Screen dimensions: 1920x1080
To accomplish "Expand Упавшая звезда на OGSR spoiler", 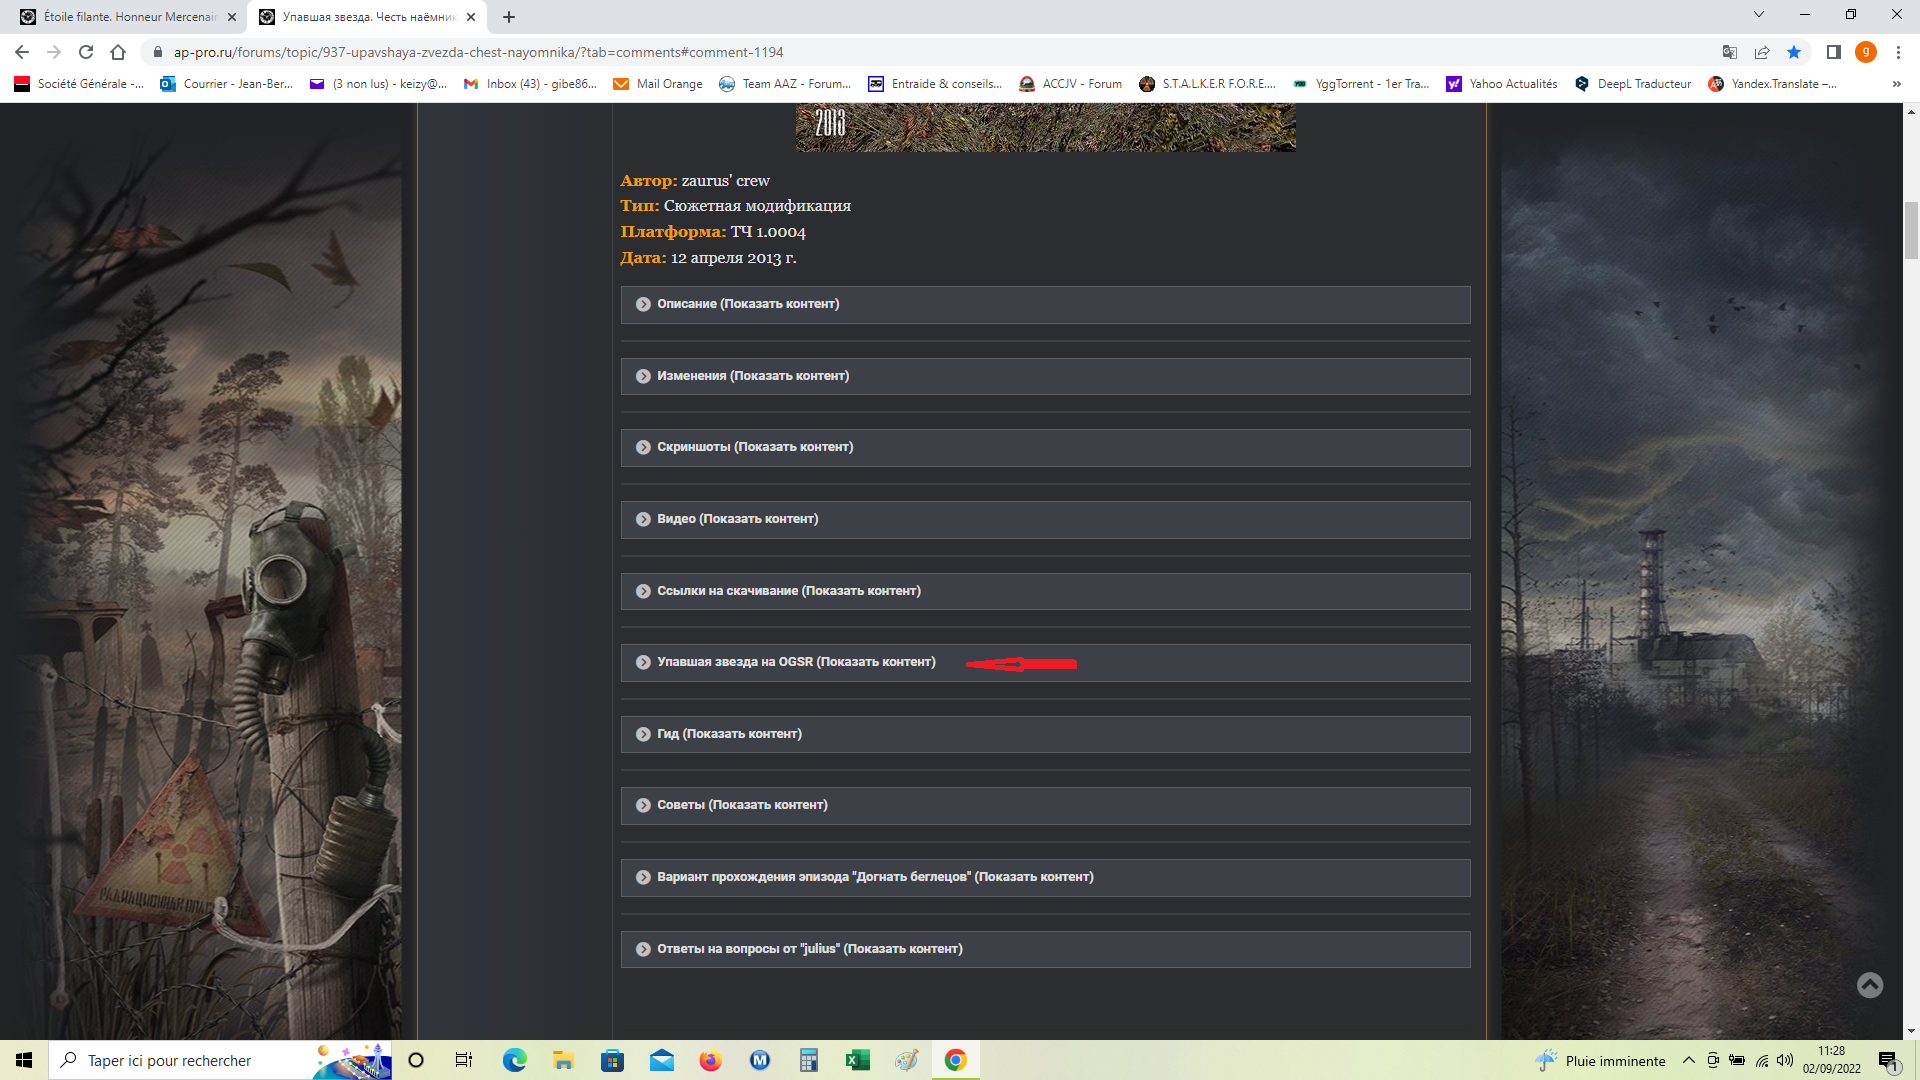I will point(795,662).
